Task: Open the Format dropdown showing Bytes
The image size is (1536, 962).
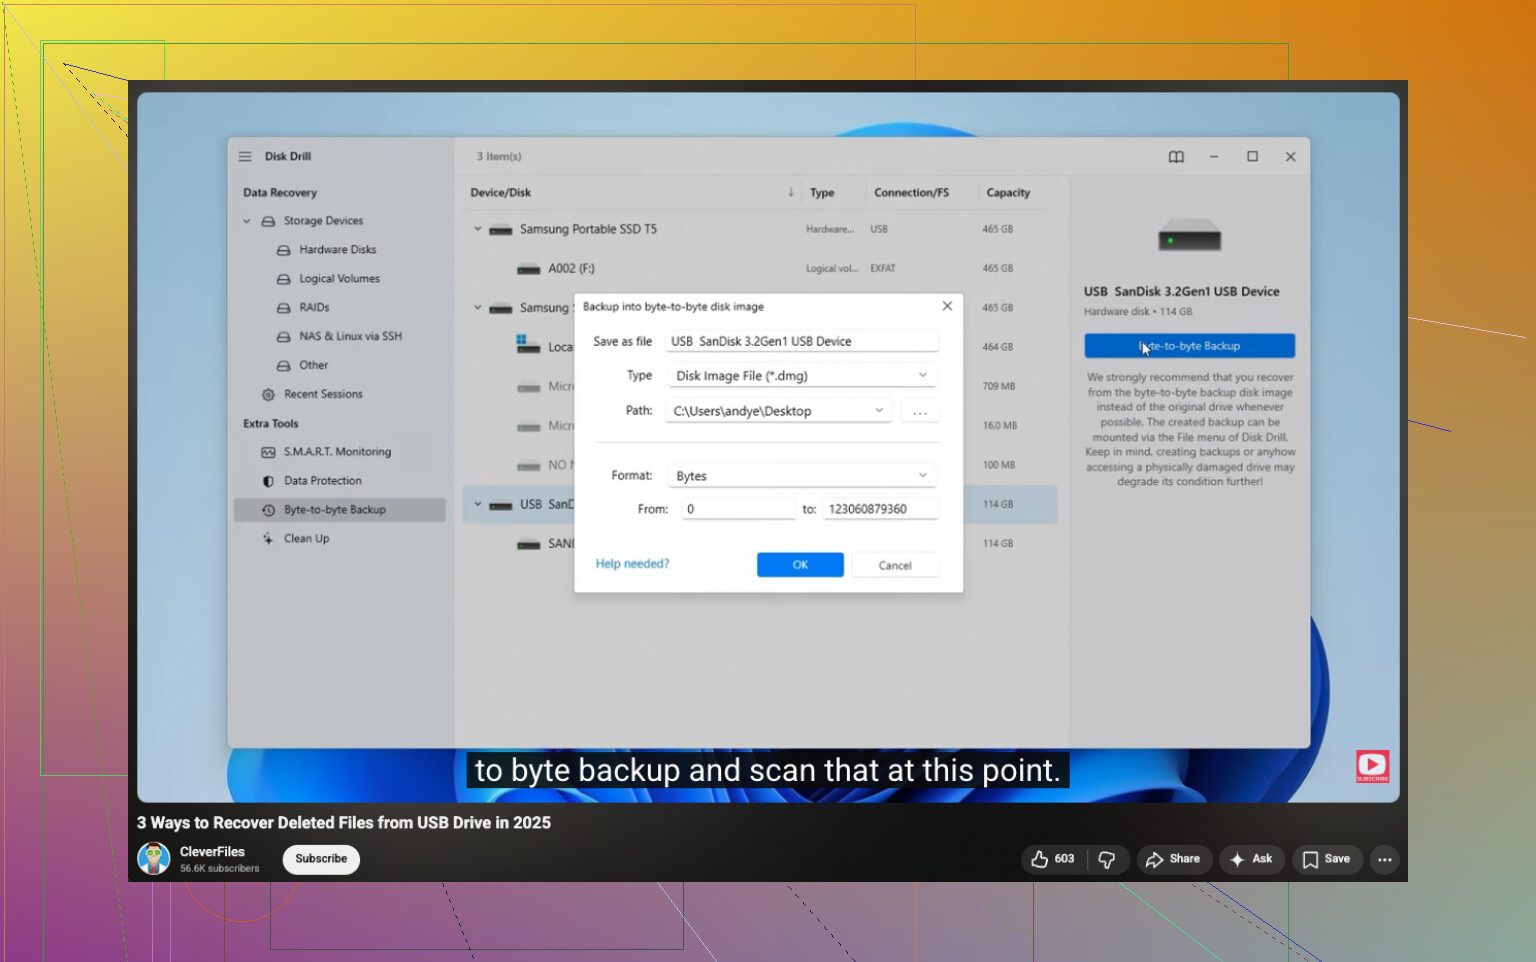Action: (802, 476)
